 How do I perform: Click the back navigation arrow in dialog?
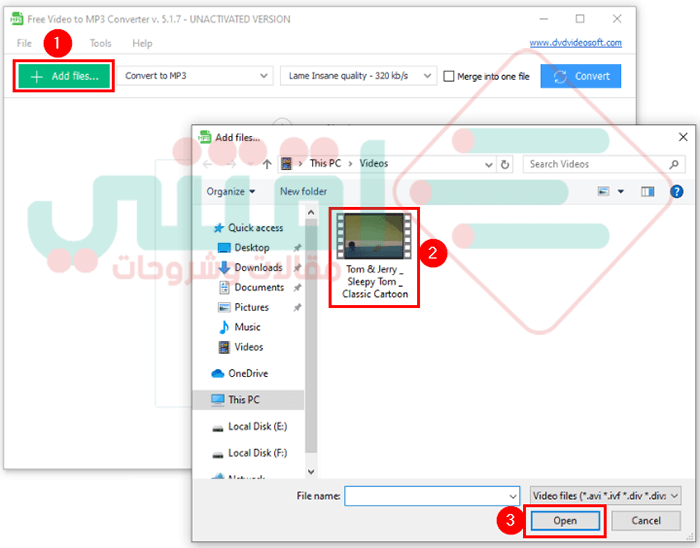[207, 164]
